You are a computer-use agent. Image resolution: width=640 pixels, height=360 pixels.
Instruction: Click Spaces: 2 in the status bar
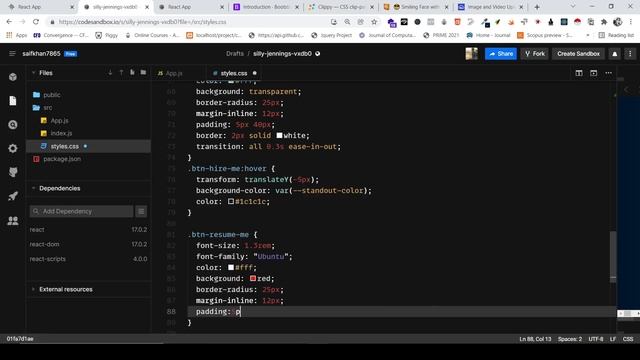click(570, 339)
